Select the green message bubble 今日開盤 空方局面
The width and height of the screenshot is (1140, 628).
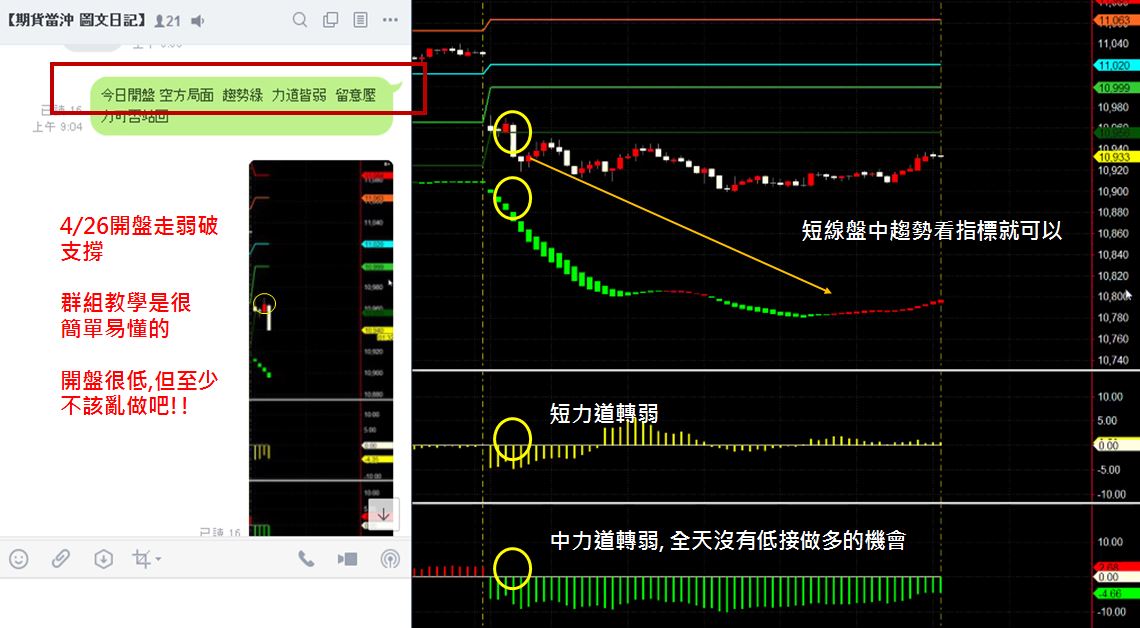pos(241,105)
